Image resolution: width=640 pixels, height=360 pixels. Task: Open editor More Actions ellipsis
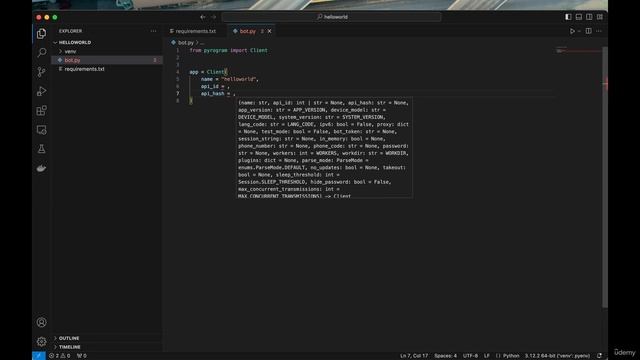pos(599,31)
